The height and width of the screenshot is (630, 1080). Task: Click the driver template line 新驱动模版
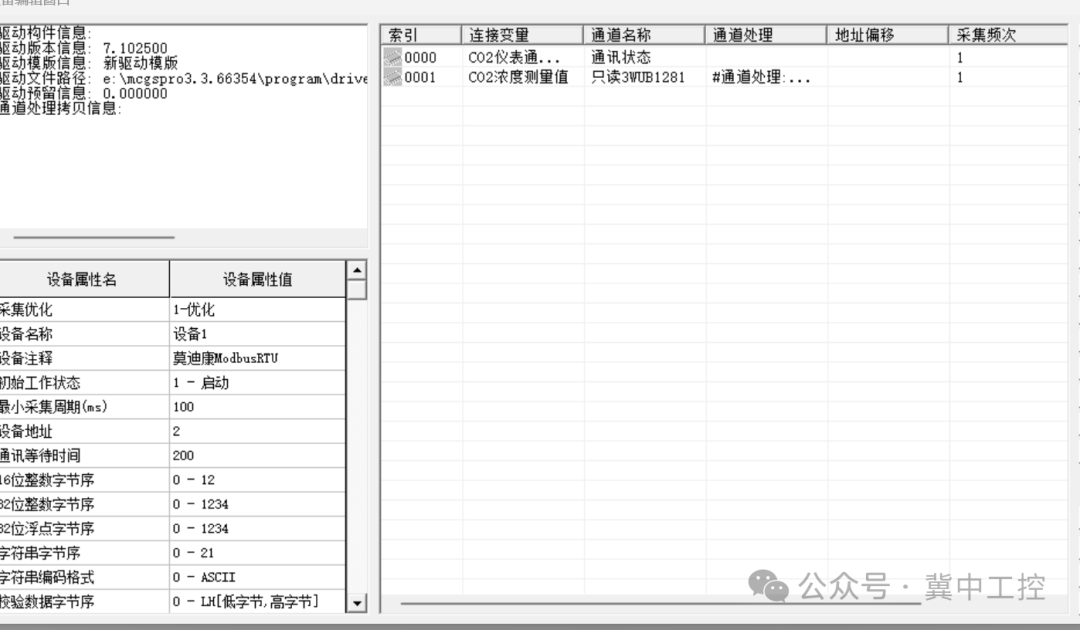pyautogui.click(x=90, y=63)
